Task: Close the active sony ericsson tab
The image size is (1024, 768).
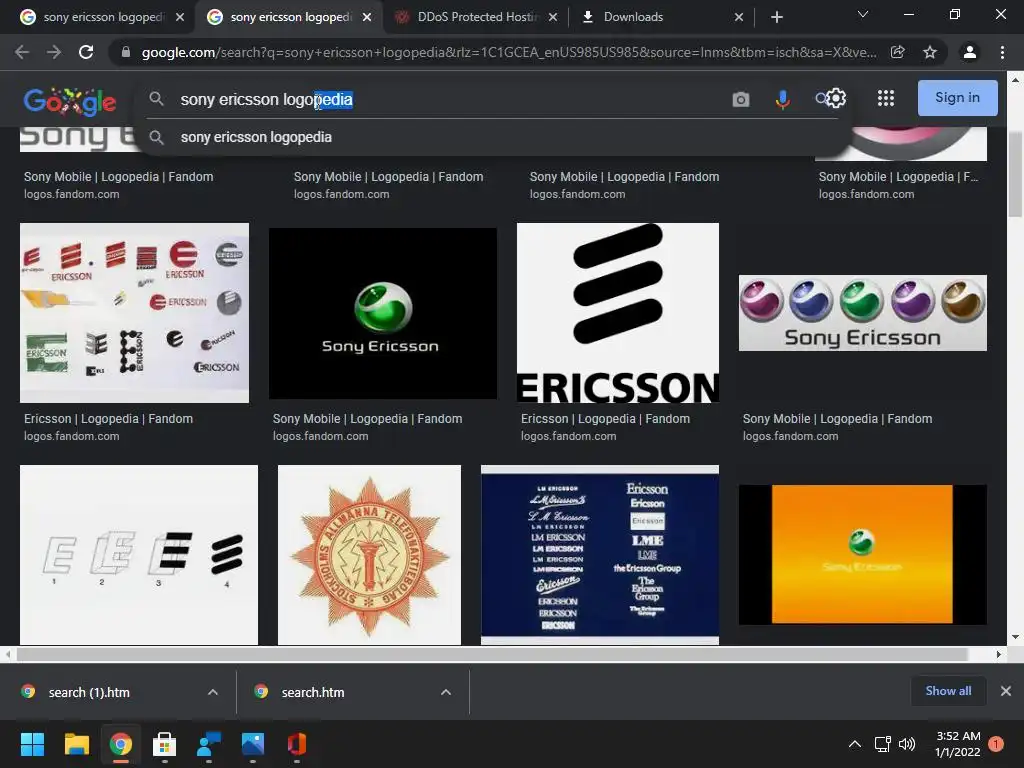Action: tap(367, 17)
